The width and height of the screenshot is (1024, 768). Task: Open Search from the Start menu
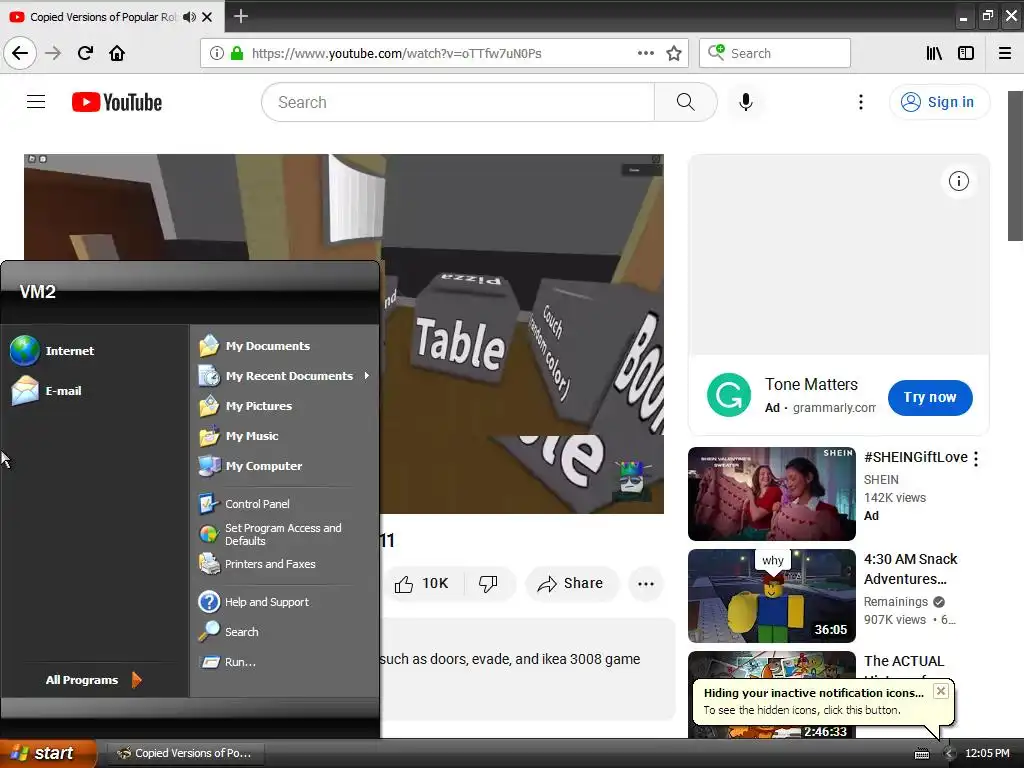(229, 632)
